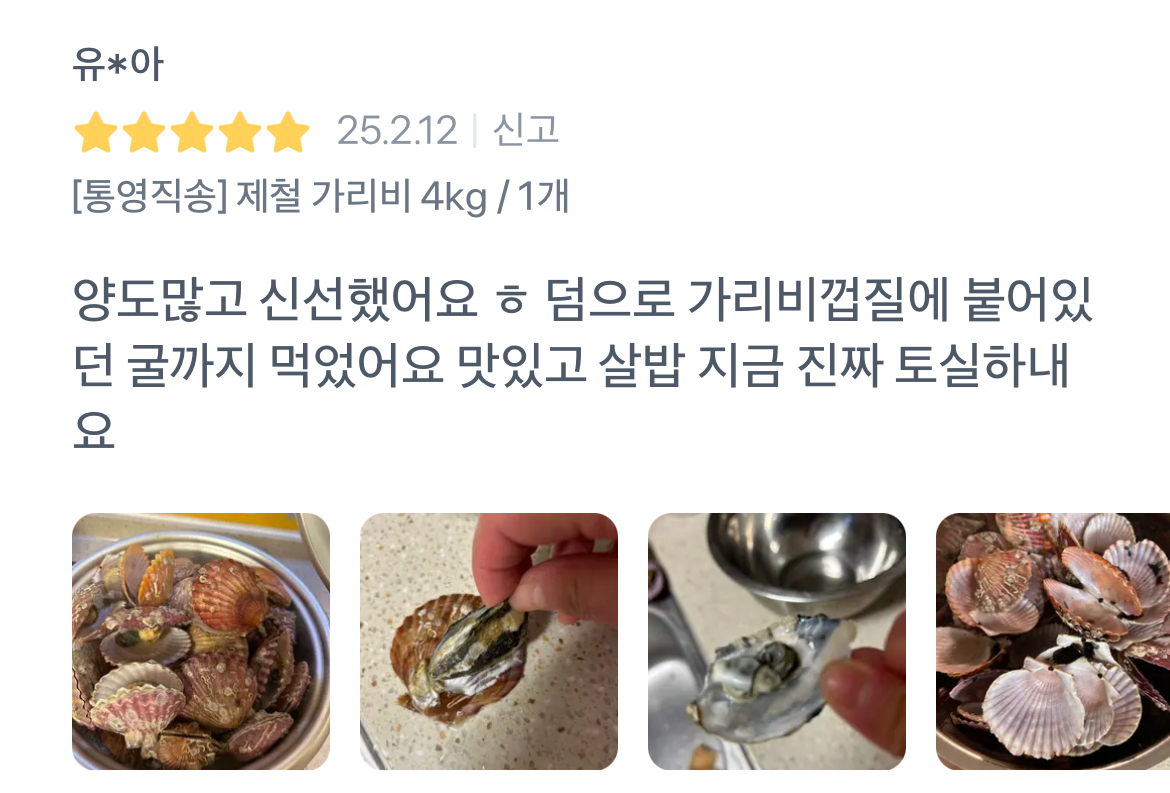Select the fourth yellow rating star

240,132
